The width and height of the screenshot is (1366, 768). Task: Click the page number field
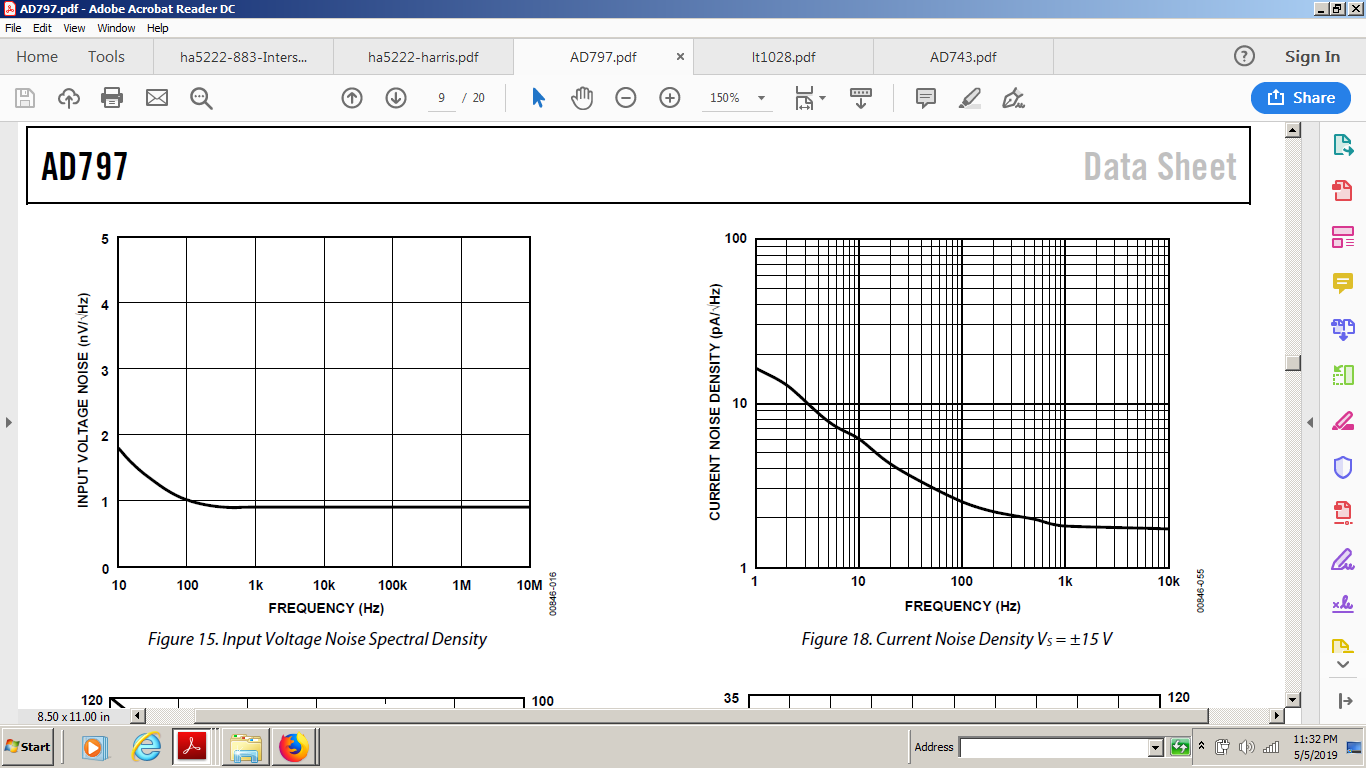click(x=441, y=98)
